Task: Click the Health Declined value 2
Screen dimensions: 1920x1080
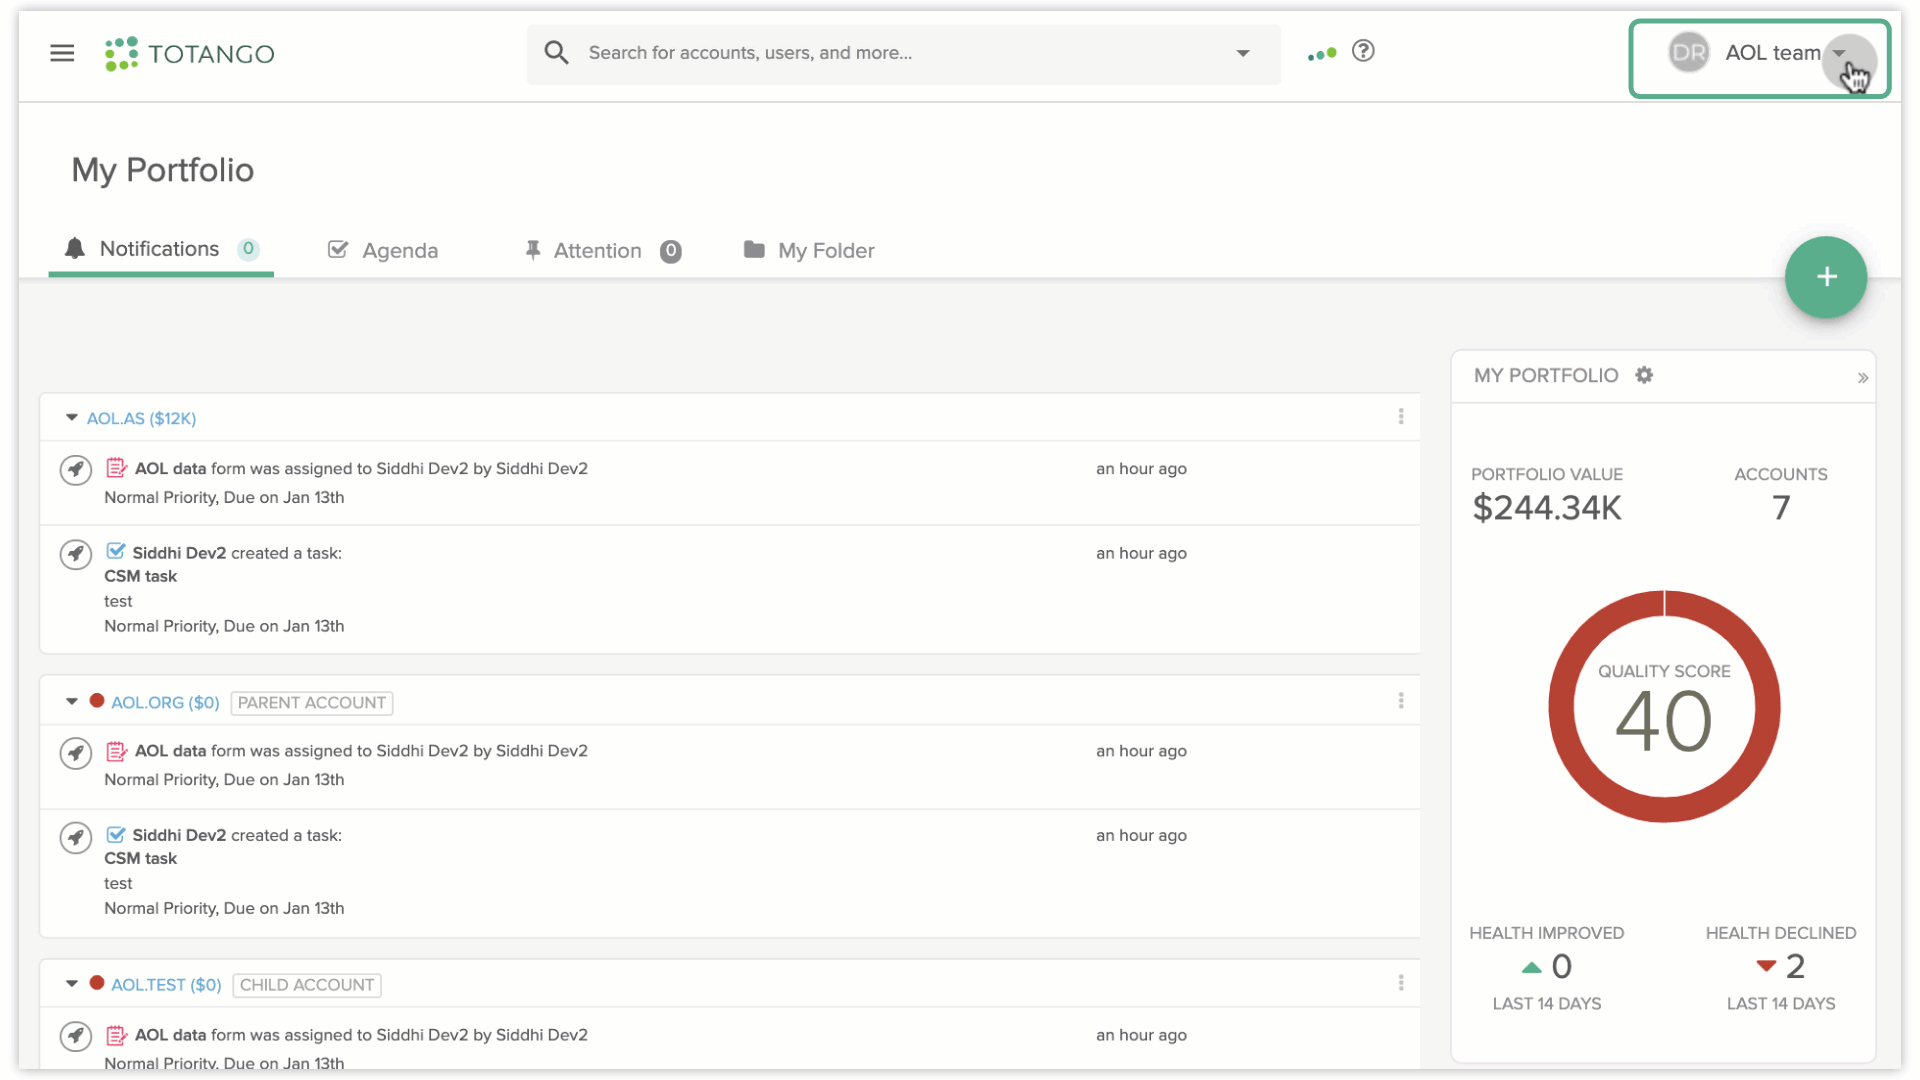Action: point(1795,966)
